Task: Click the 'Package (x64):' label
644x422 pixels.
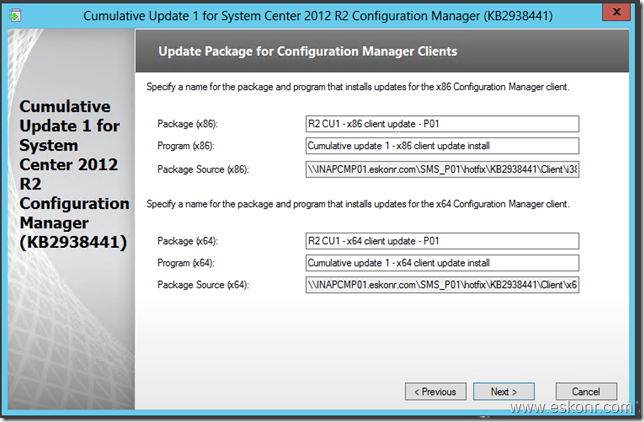Action: [x=188, y=241]
